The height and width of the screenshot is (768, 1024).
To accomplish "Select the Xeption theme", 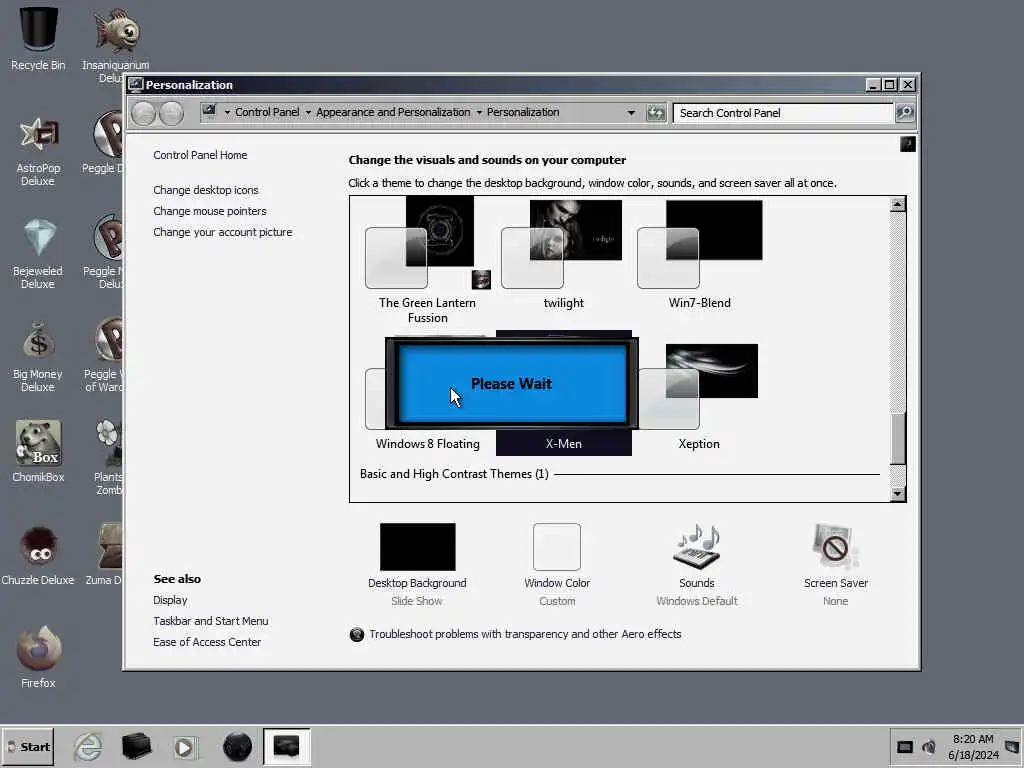I will (699, 397).
